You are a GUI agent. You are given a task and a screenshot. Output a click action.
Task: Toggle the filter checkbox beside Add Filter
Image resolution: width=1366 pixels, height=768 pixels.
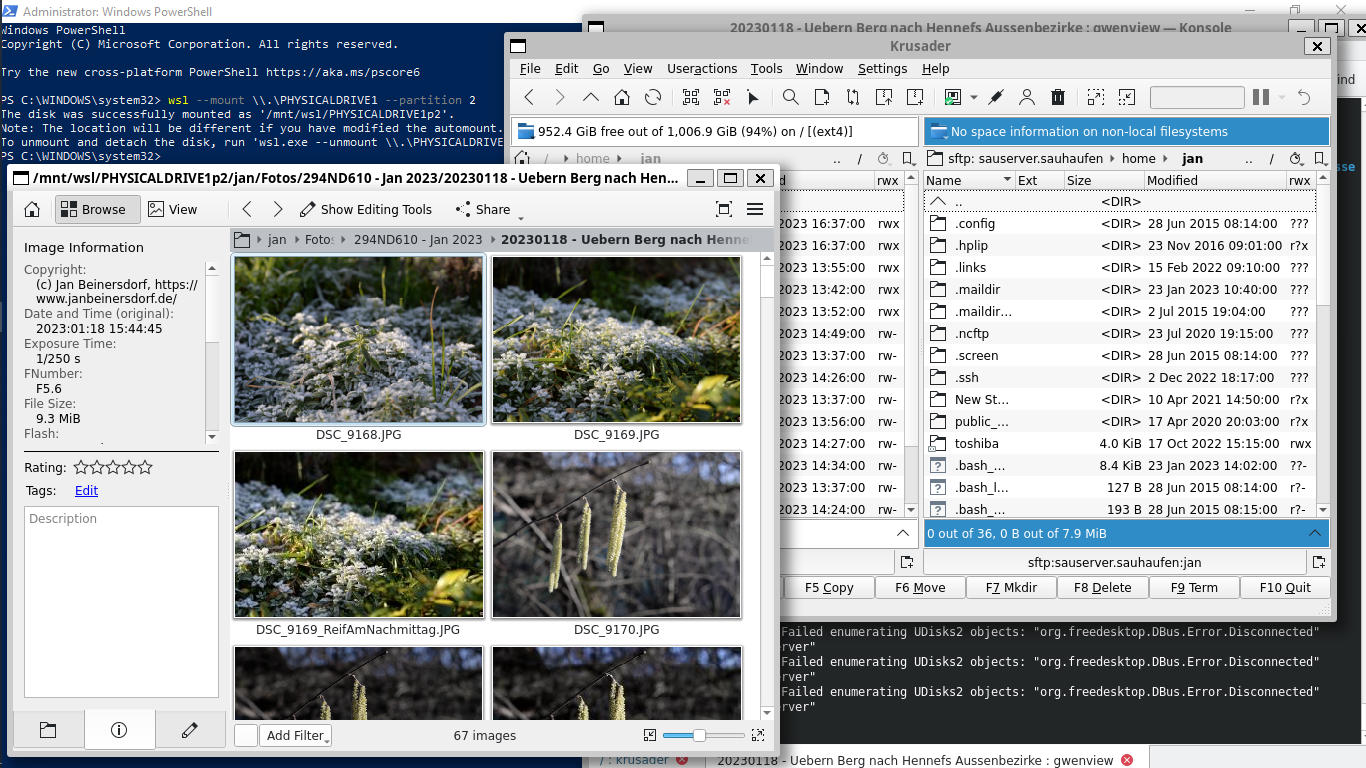point(246,735)
